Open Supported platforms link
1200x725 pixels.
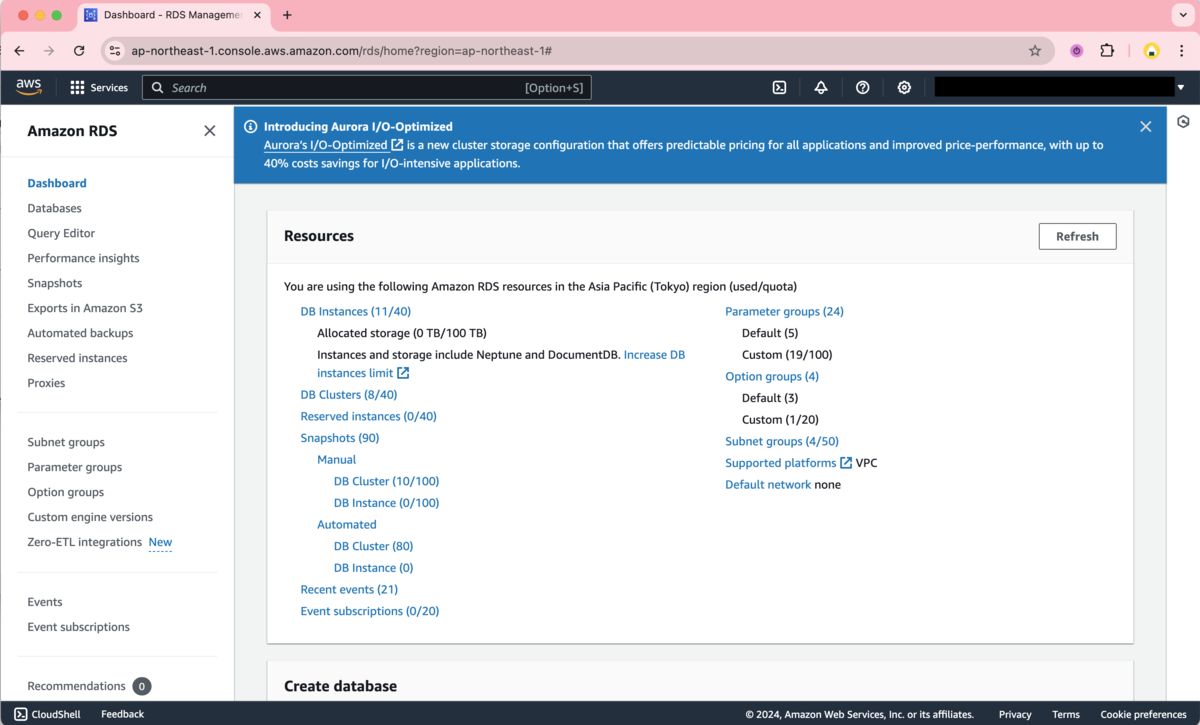click(x=788, y=463)
